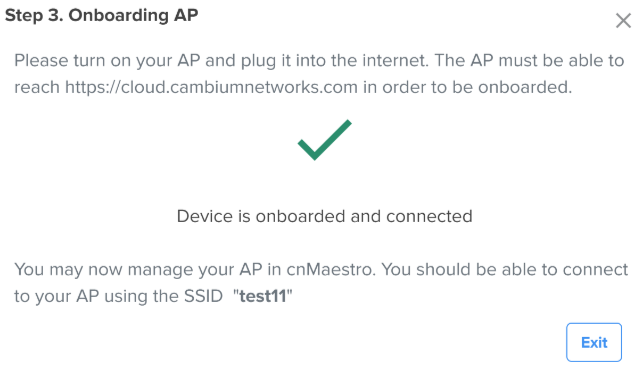Click the 'You may now manage' sentence
This screenshot has height=369, width=633.
tap(195, 269)
